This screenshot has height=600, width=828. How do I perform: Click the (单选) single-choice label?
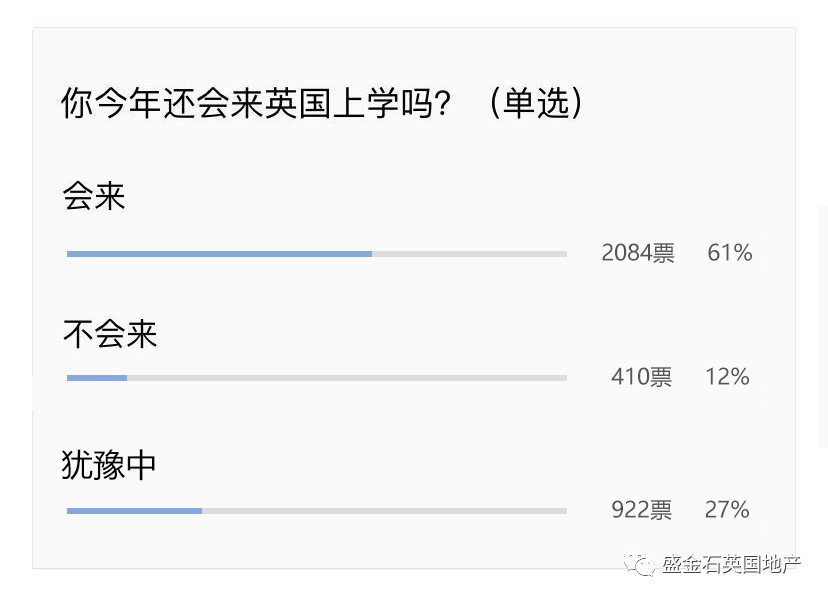[x=536, y=102]
